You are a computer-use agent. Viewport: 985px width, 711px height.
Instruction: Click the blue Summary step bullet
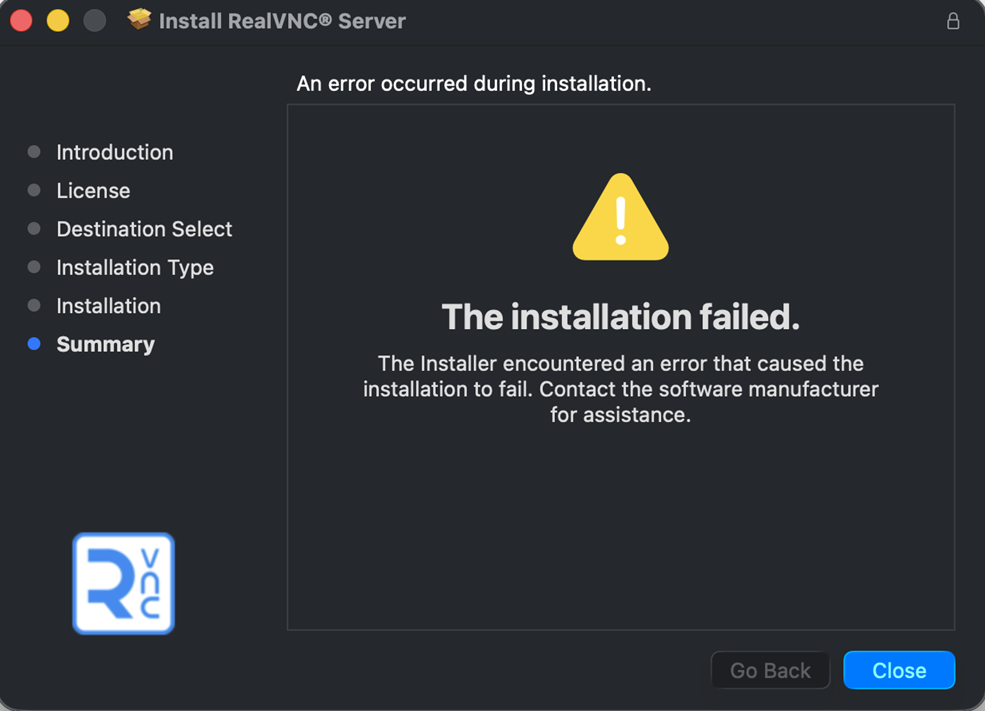coord(34,344)
